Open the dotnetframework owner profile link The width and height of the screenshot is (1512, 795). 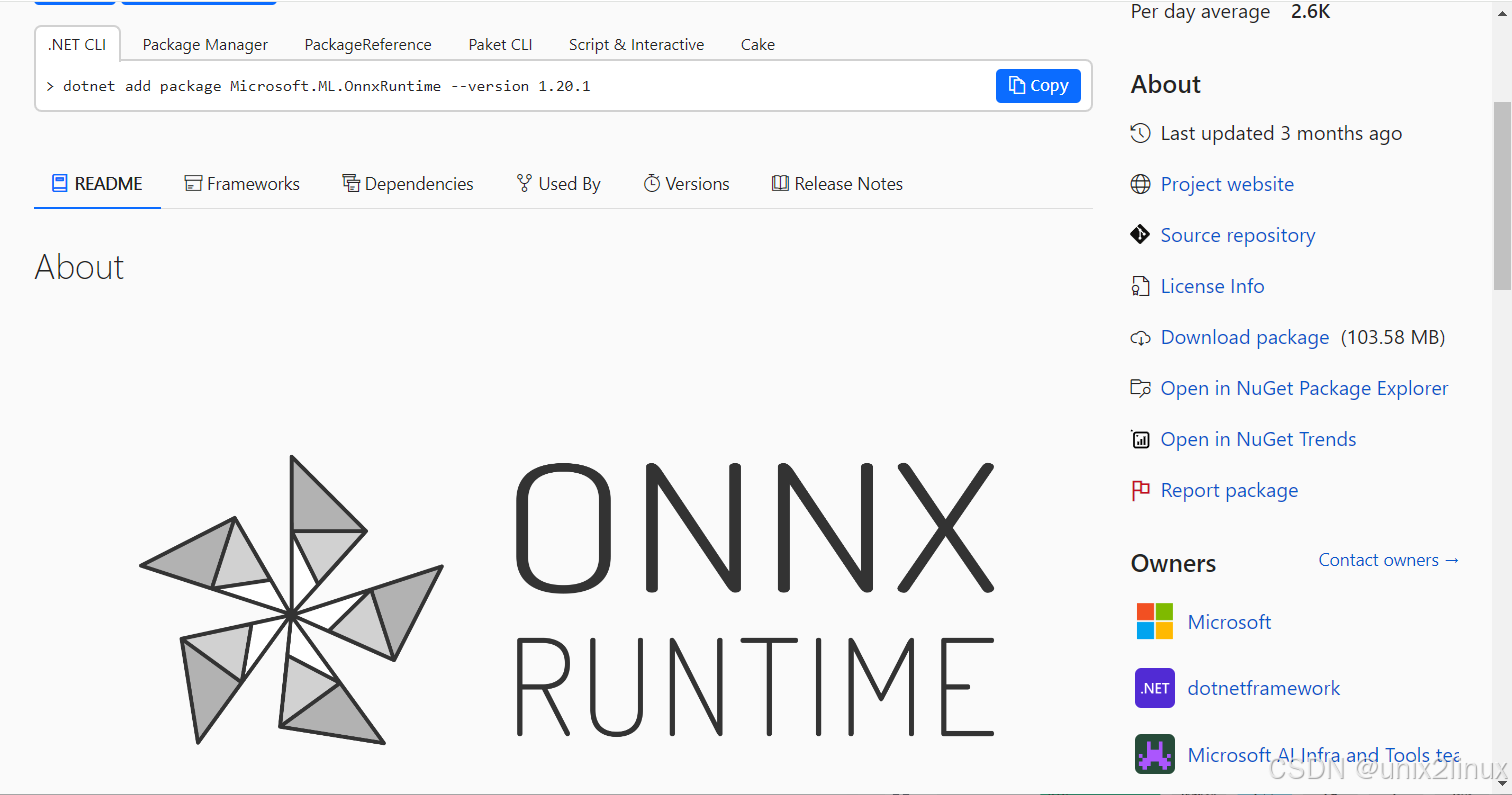click(1264, 688)
